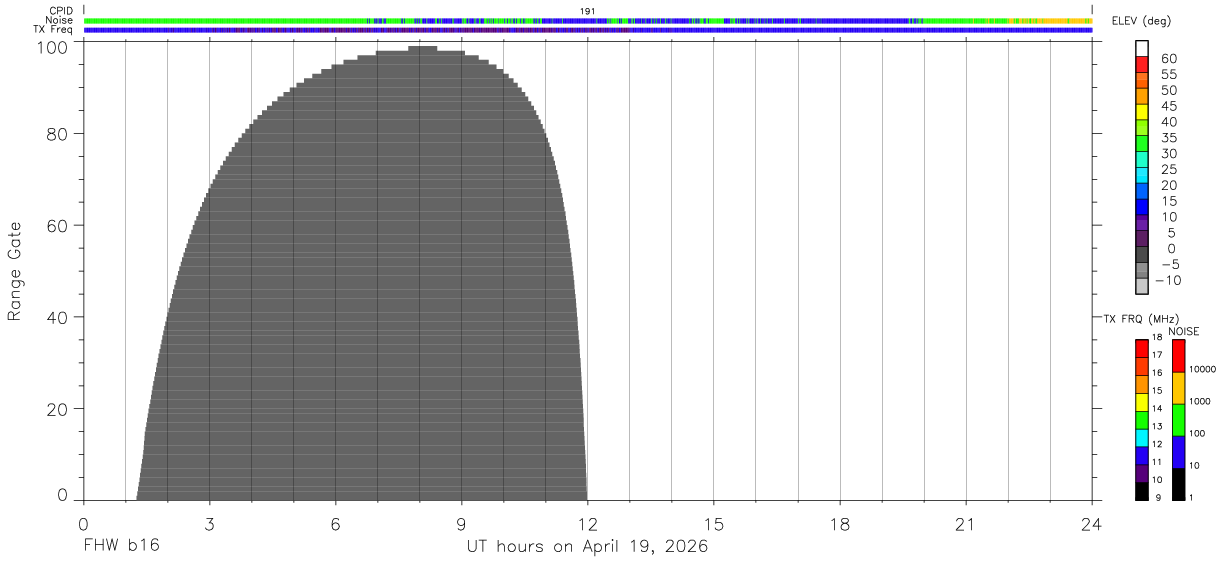Click the '10000' label on NOISE colorbar

point(1201,369)
